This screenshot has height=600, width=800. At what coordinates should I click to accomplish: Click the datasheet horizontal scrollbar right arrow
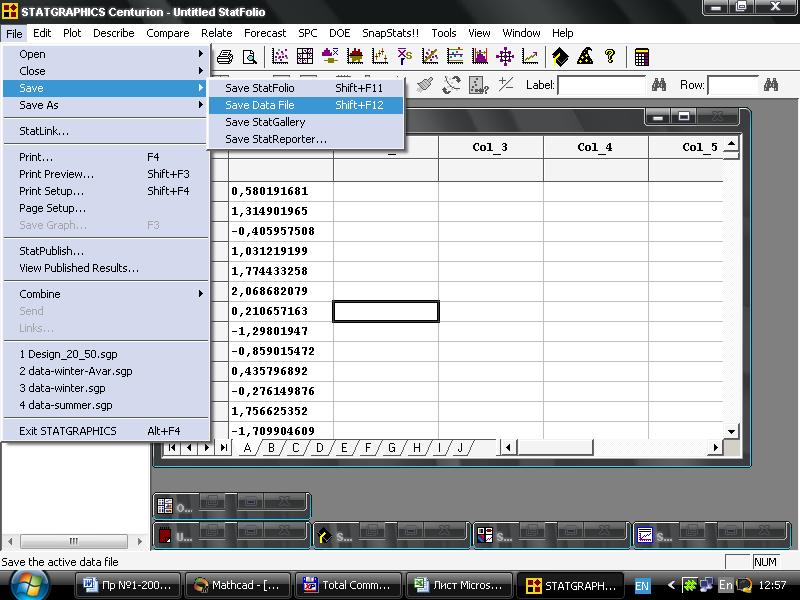point(715,448)
